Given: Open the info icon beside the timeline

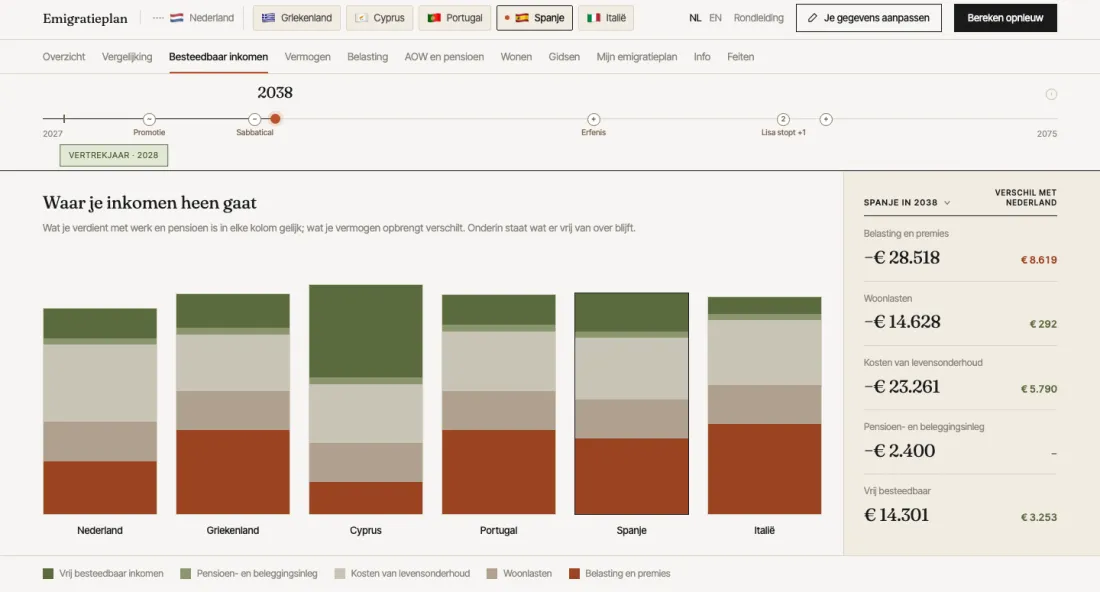Looking at the screenshot, I should point(1051,94).
